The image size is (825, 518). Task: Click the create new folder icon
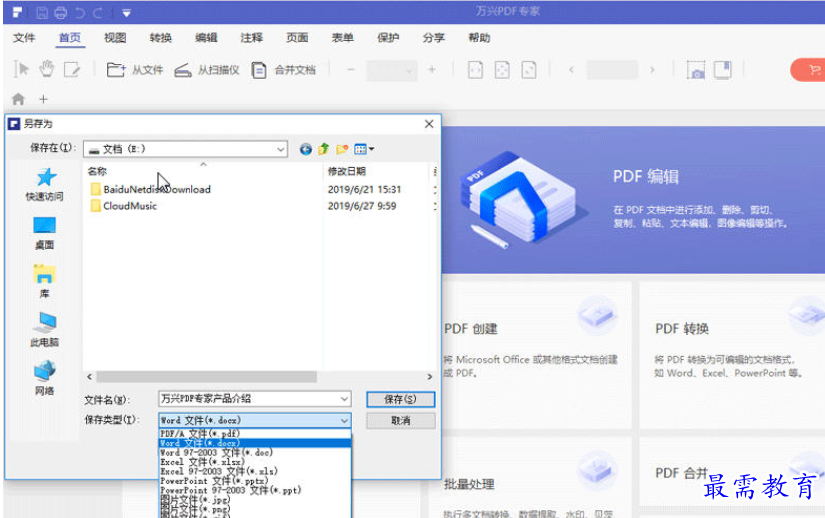click(342, 149)
